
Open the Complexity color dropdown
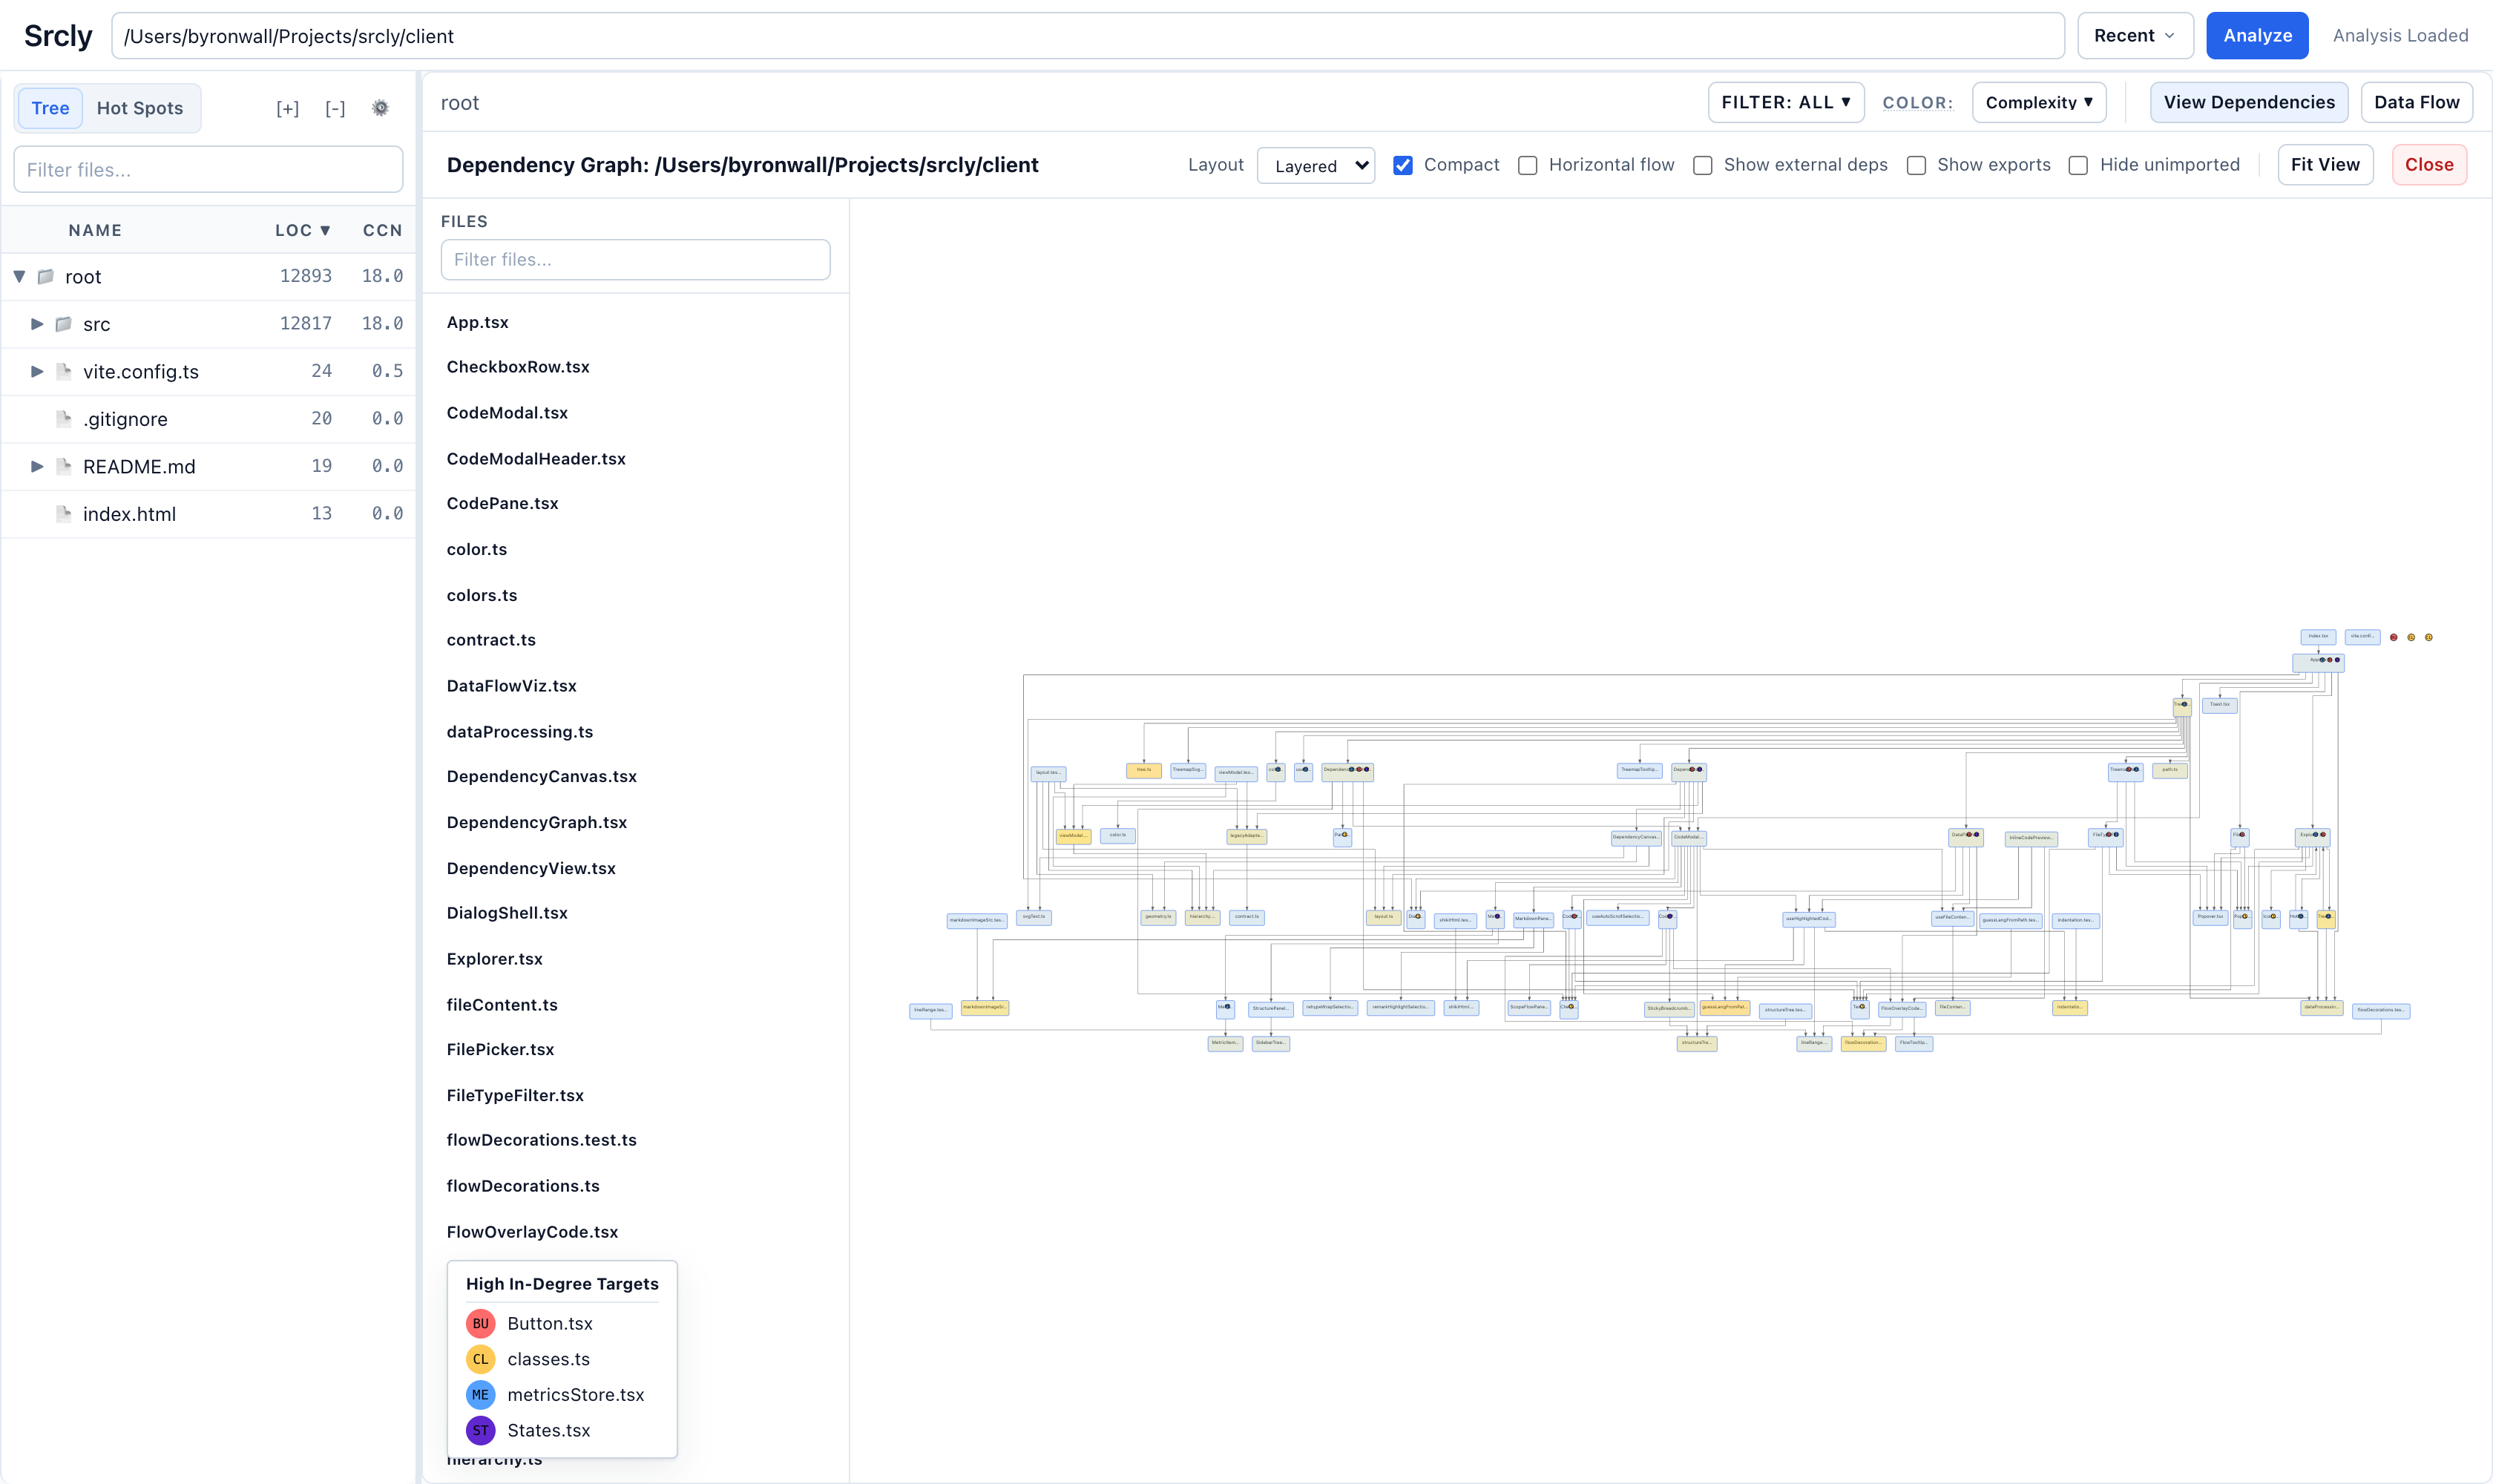(x=2039, y=102)
